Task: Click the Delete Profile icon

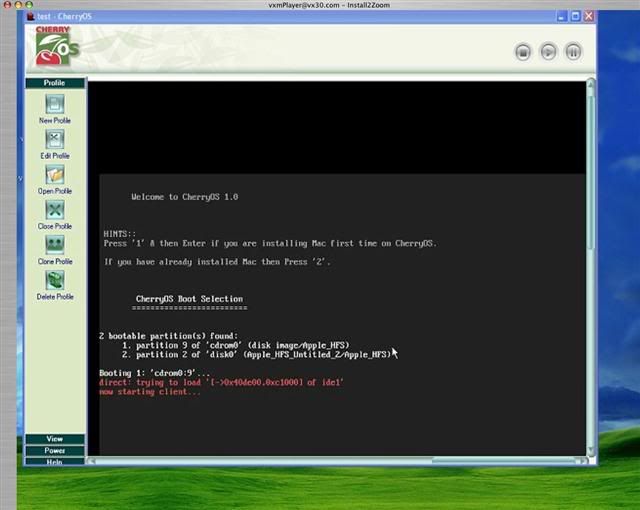Action: point(55,280)
